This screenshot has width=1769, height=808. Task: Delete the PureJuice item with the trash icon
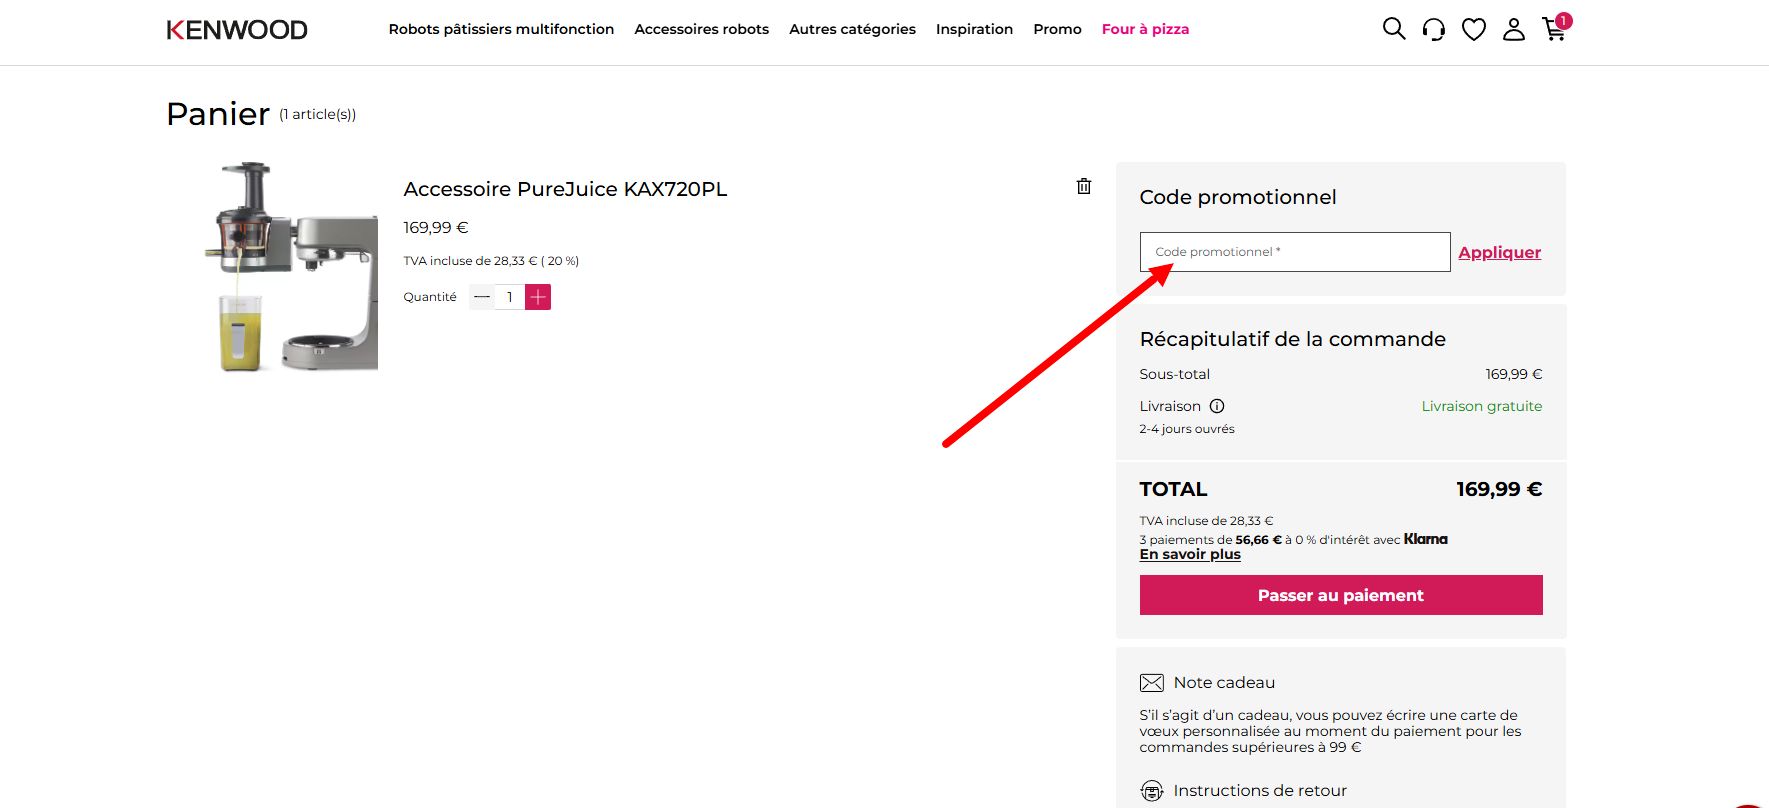pyautogui.click(x=1083, y=186)
